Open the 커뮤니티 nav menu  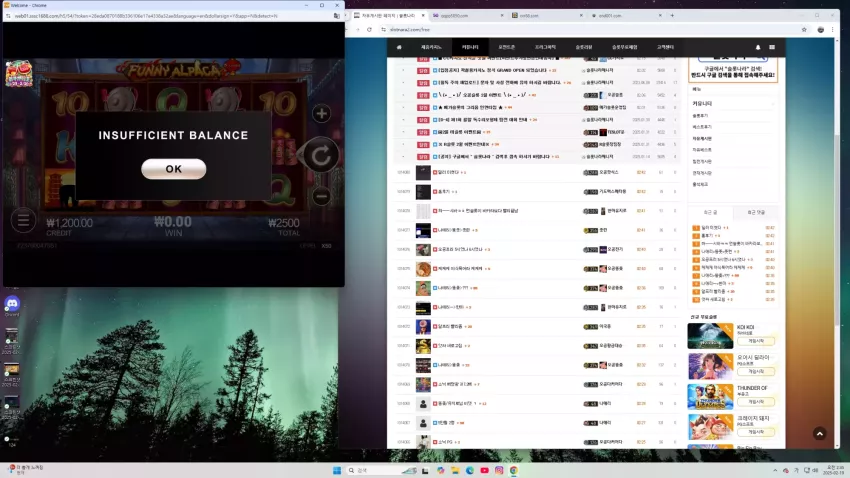[470, 47]
